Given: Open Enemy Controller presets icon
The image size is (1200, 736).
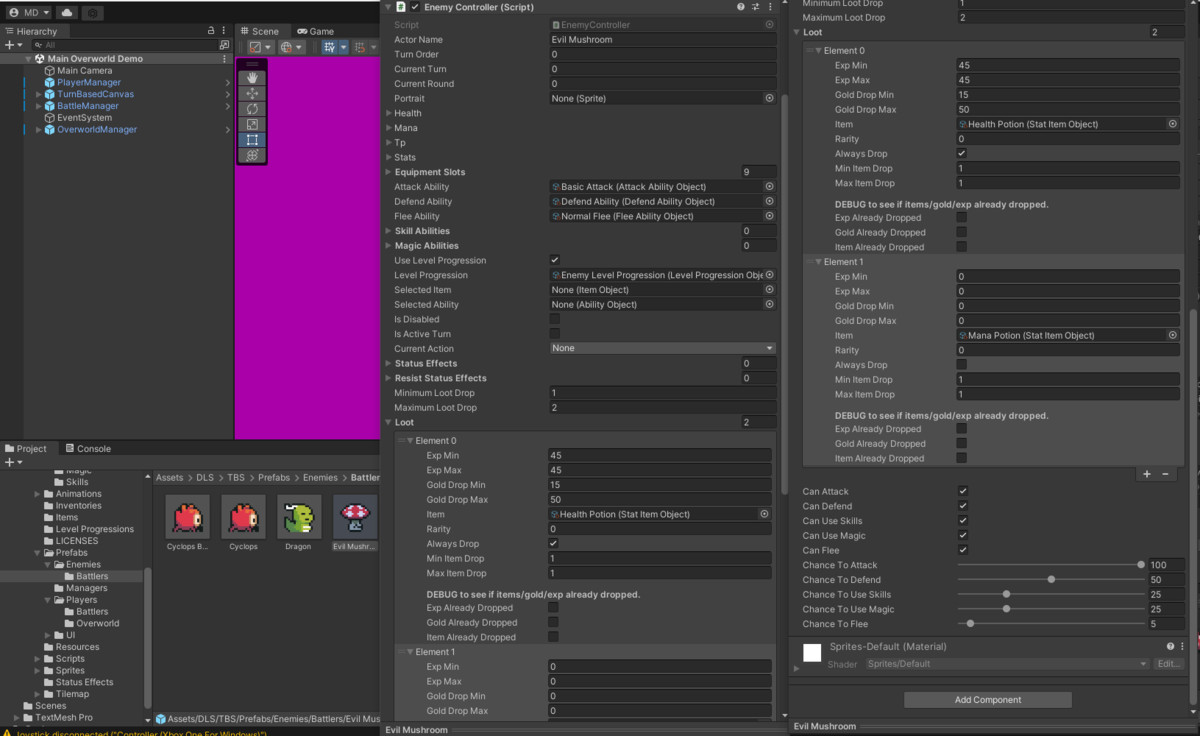Looking at the screenshot, I should click(756, 7).
